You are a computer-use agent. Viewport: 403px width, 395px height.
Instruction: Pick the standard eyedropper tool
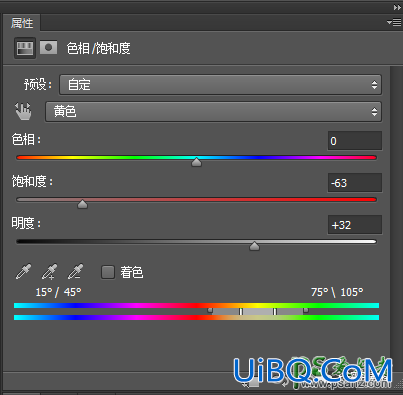click(23, 271)
